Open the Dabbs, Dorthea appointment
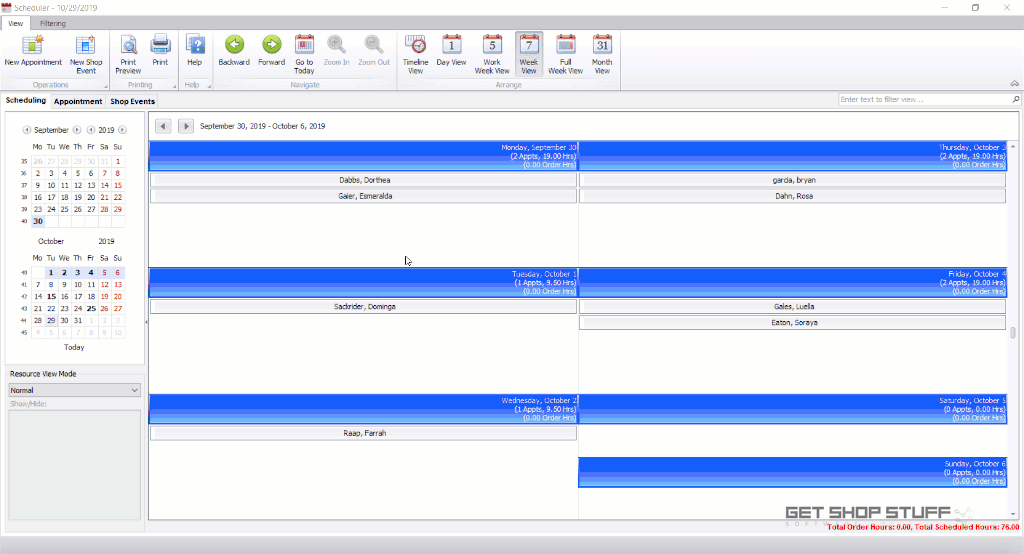Viewport: 1024px width, 554px height. click(x=363, y=180)
